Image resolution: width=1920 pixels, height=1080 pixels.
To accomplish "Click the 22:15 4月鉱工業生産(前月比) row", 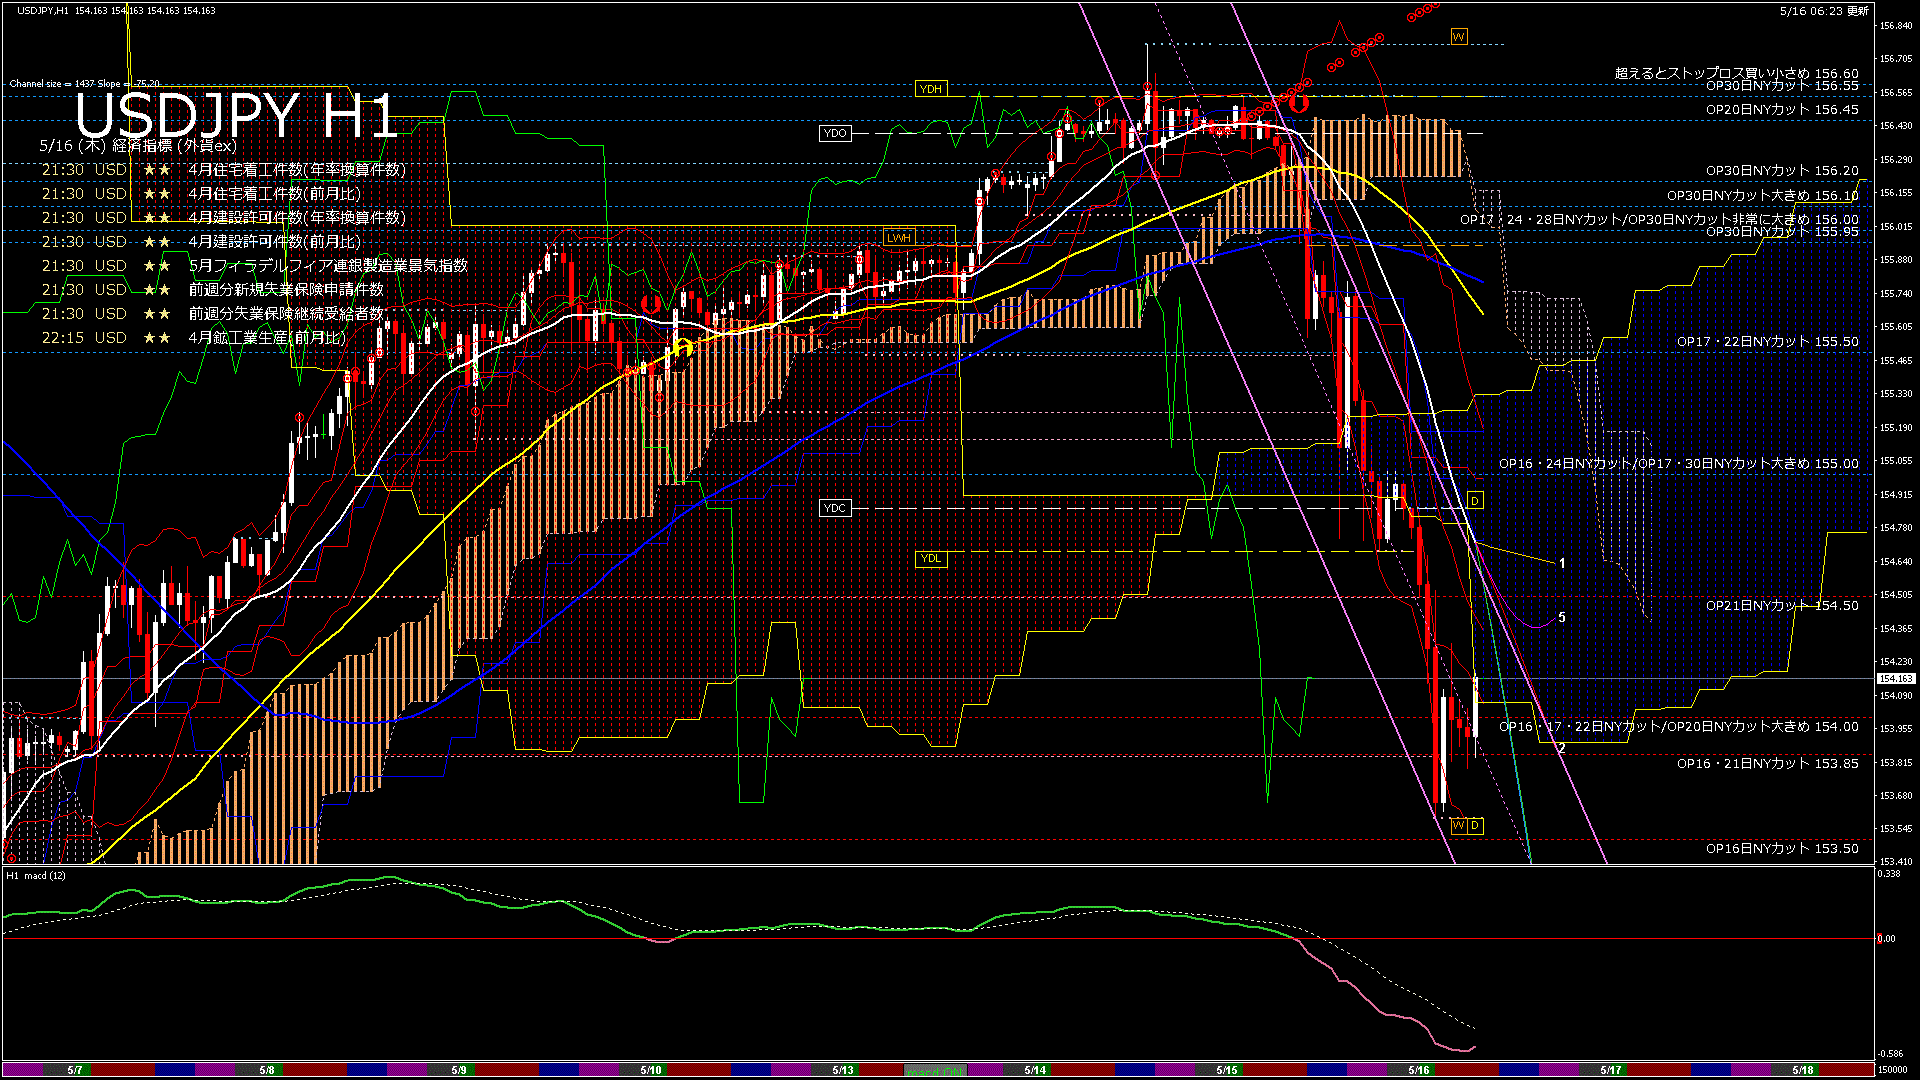I will (194, 338).
